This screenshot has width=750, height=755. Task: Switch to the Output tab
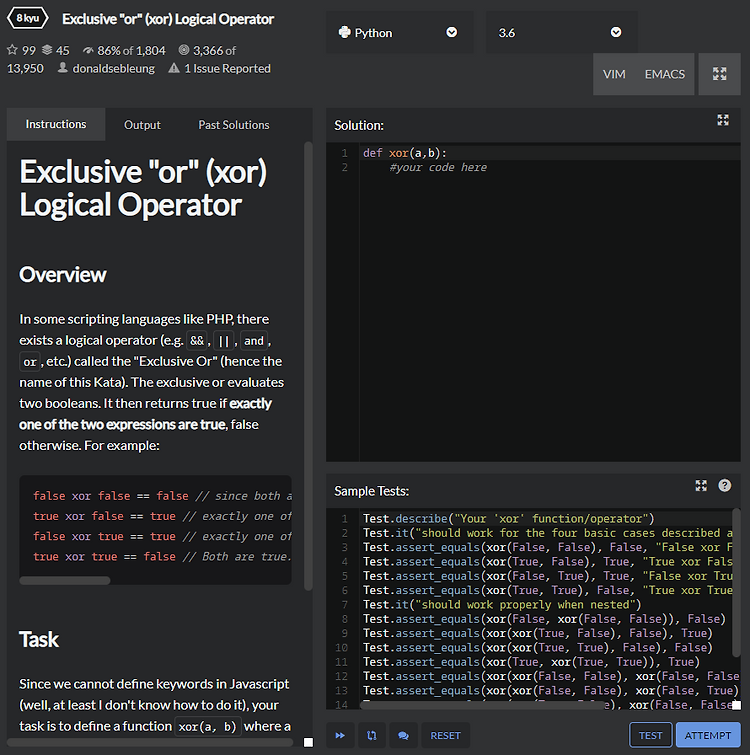(142, 125)
